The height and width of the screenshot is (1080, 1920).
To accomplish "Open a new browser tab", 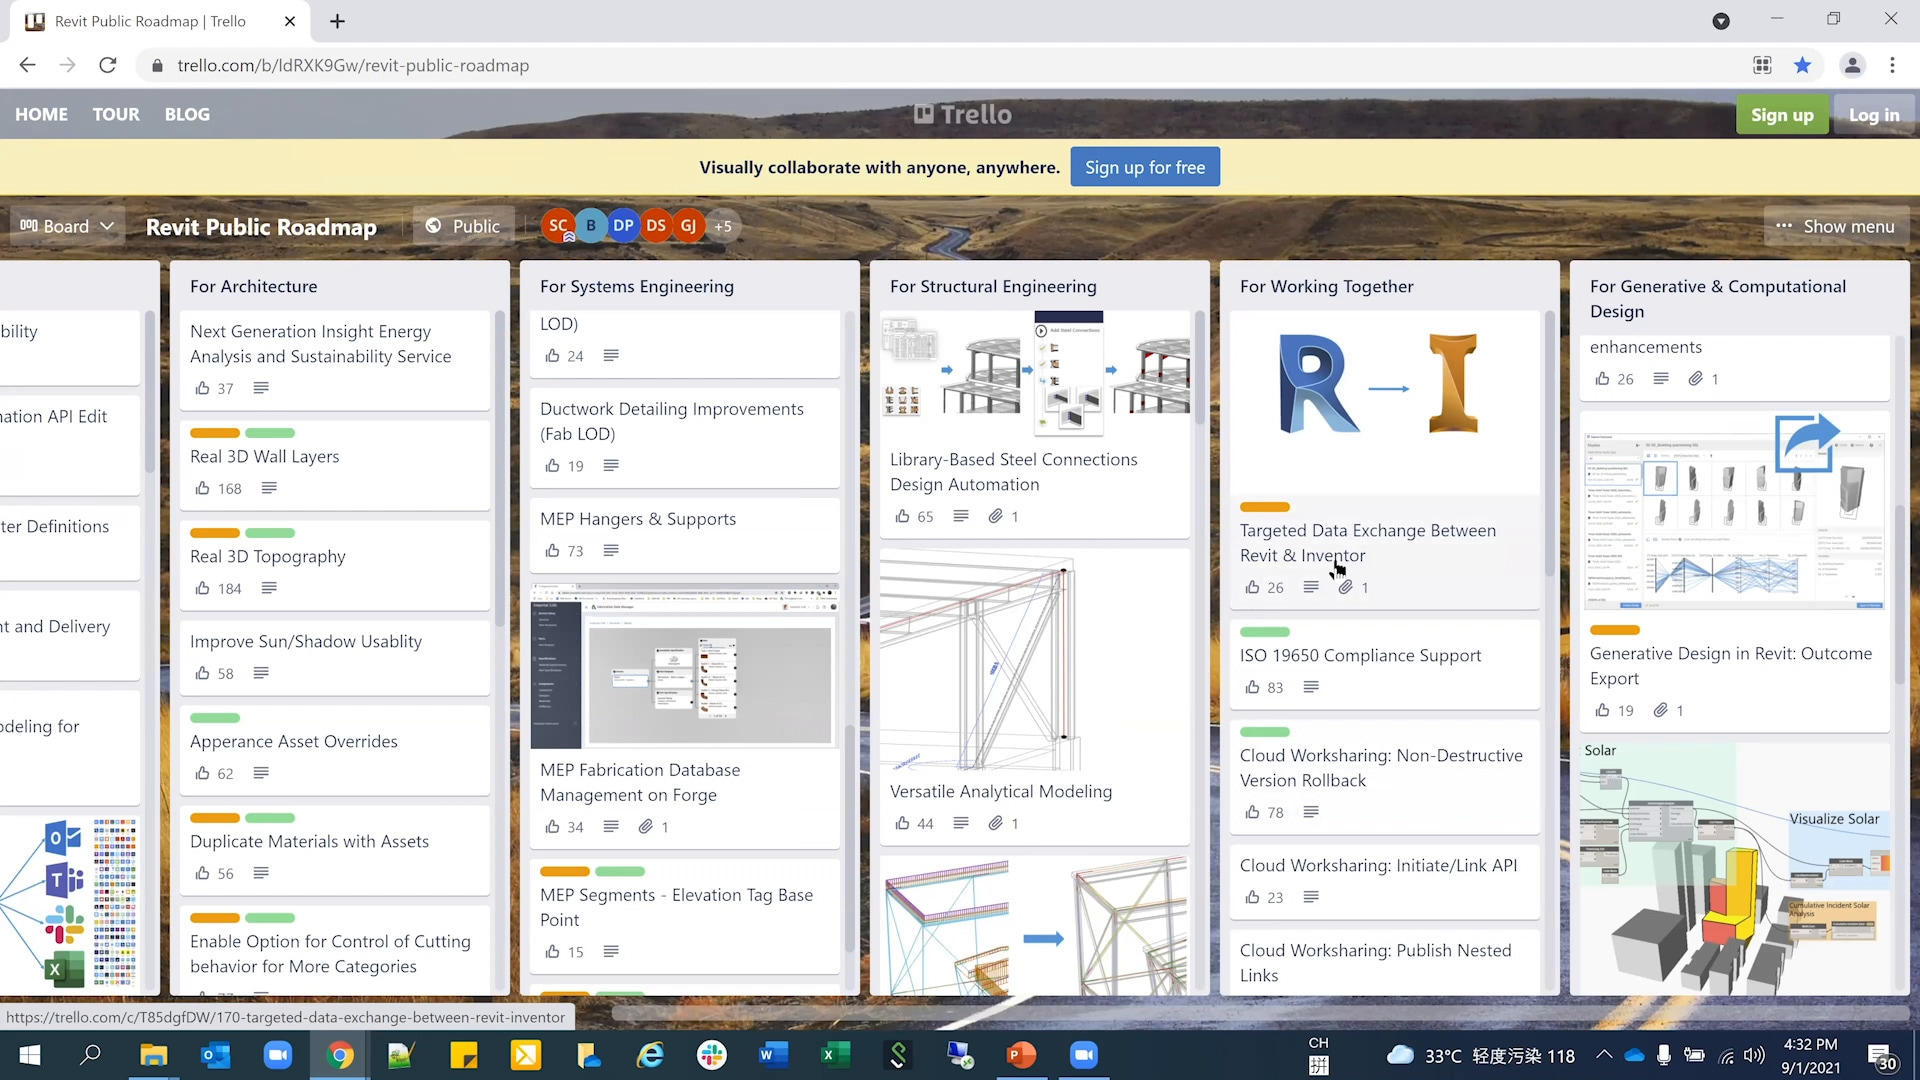I will click(x=337, y=21).
